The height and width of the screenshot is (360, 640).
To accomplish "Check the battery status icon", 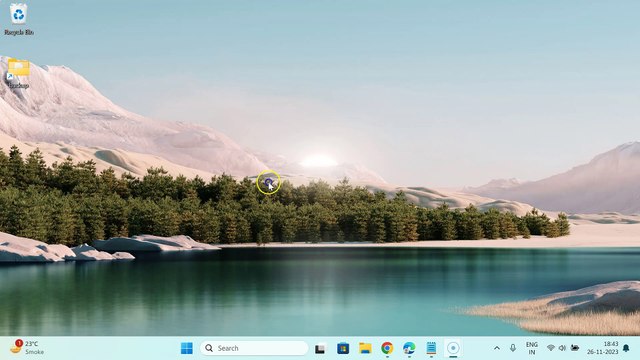I will click(575, 348).
